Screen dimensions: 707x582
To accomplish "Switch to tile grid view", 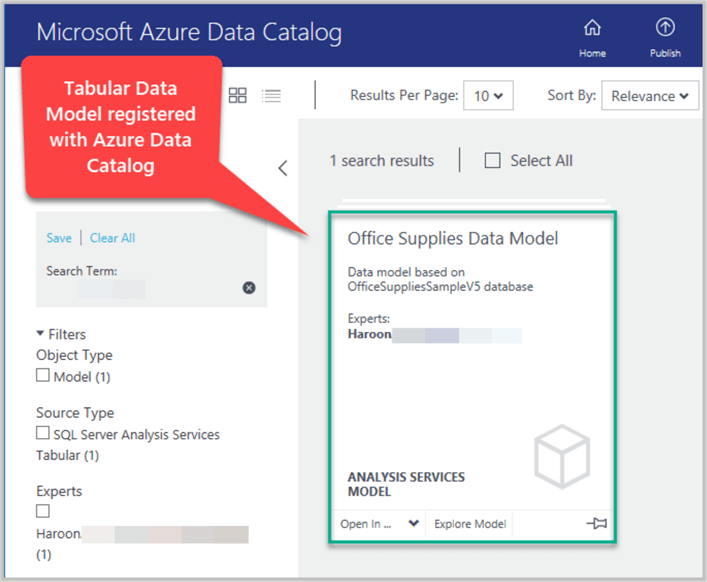I will 238,95.
